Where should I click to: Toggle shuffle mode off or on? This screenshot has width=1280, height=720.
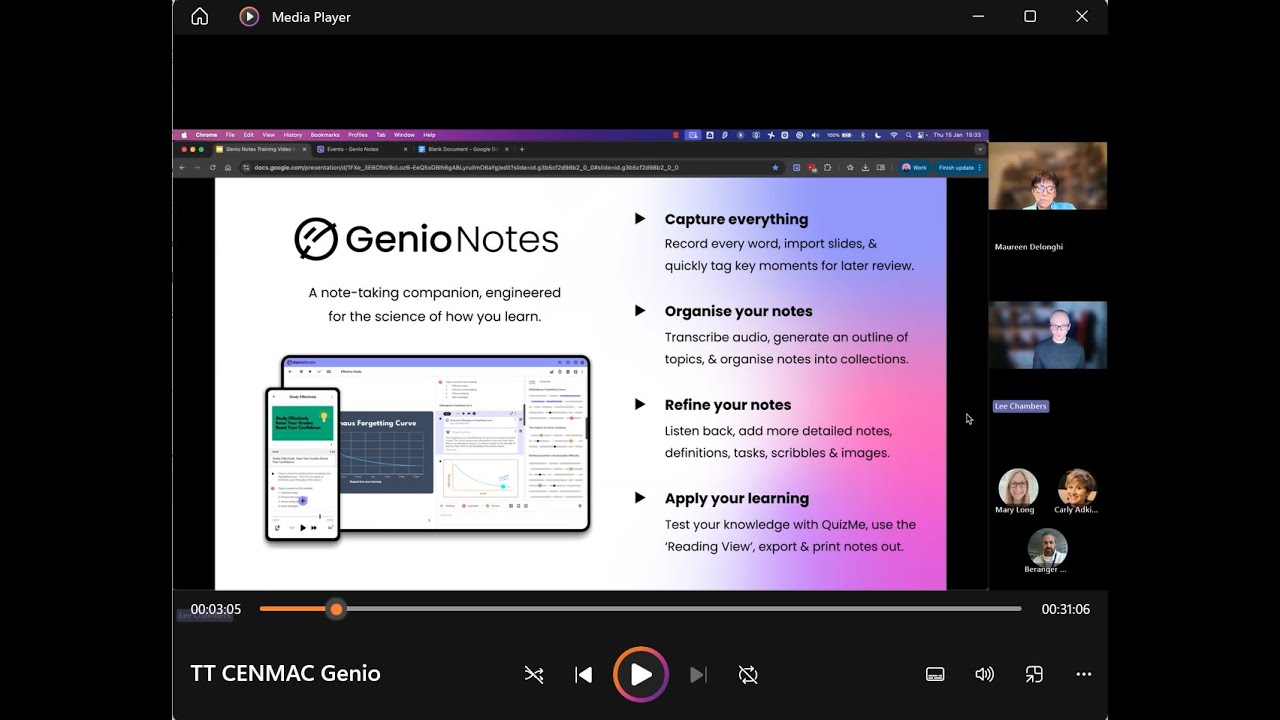534,675
